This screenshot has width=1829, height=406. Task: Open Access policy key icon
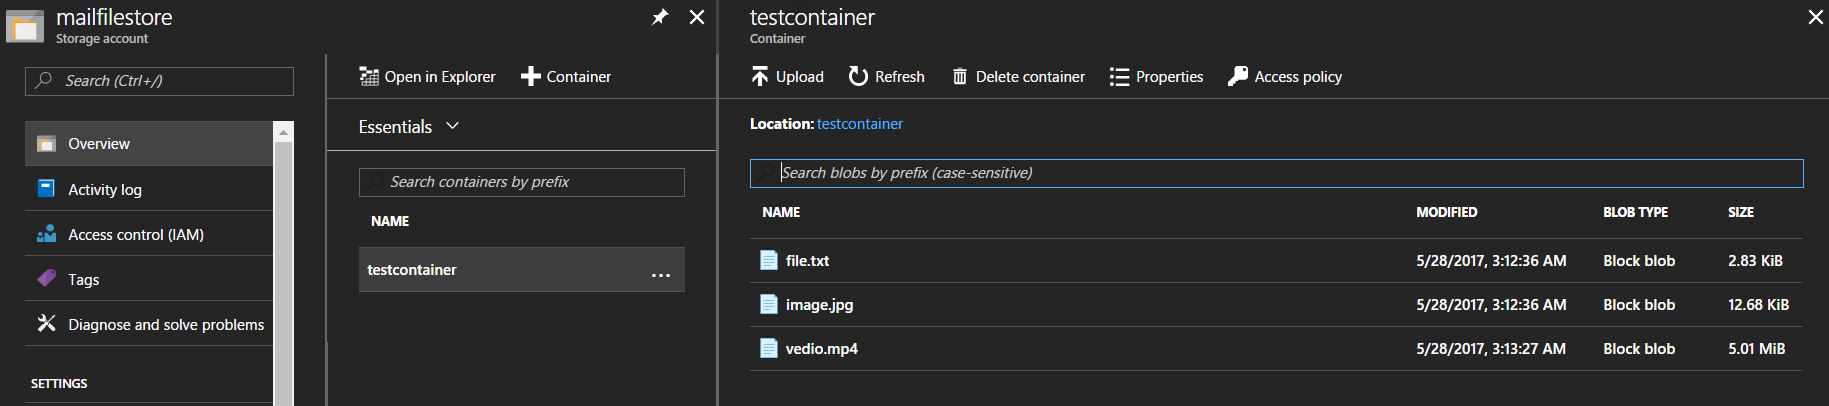pos(1238,76)
